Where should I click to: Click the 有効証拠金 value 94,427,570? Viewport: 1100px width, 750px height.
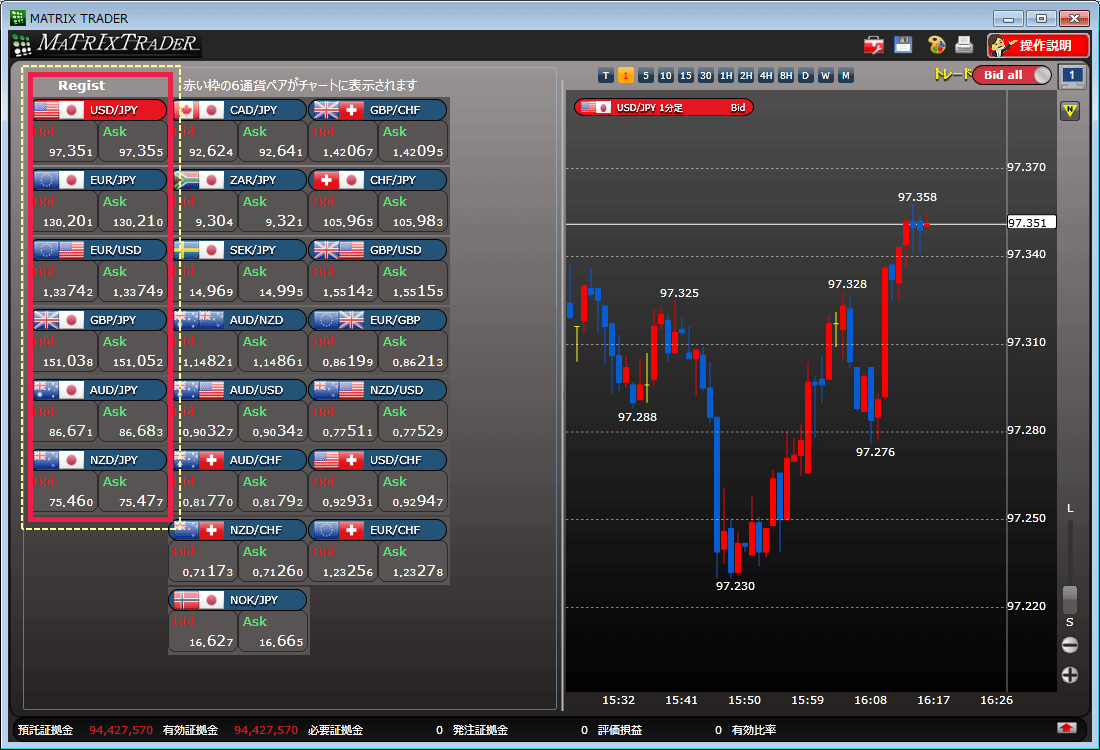click(x=266, y=730)
